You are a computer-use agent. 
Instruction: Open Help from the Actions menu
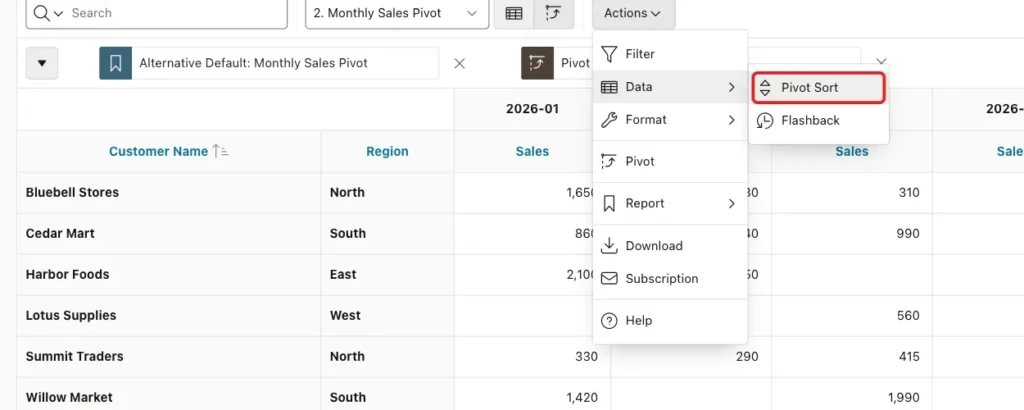pyautogui.click(x=670, y=321)
